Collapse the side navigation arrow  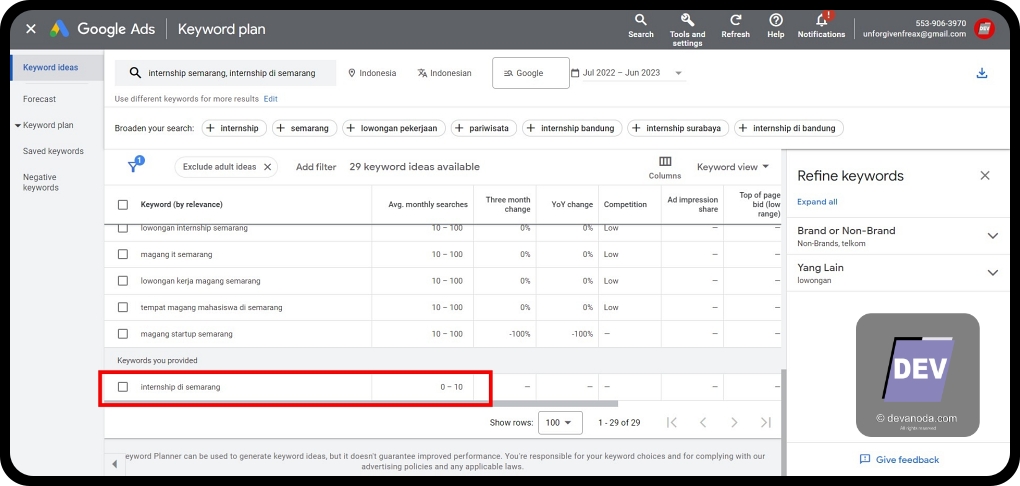(114, 464)
